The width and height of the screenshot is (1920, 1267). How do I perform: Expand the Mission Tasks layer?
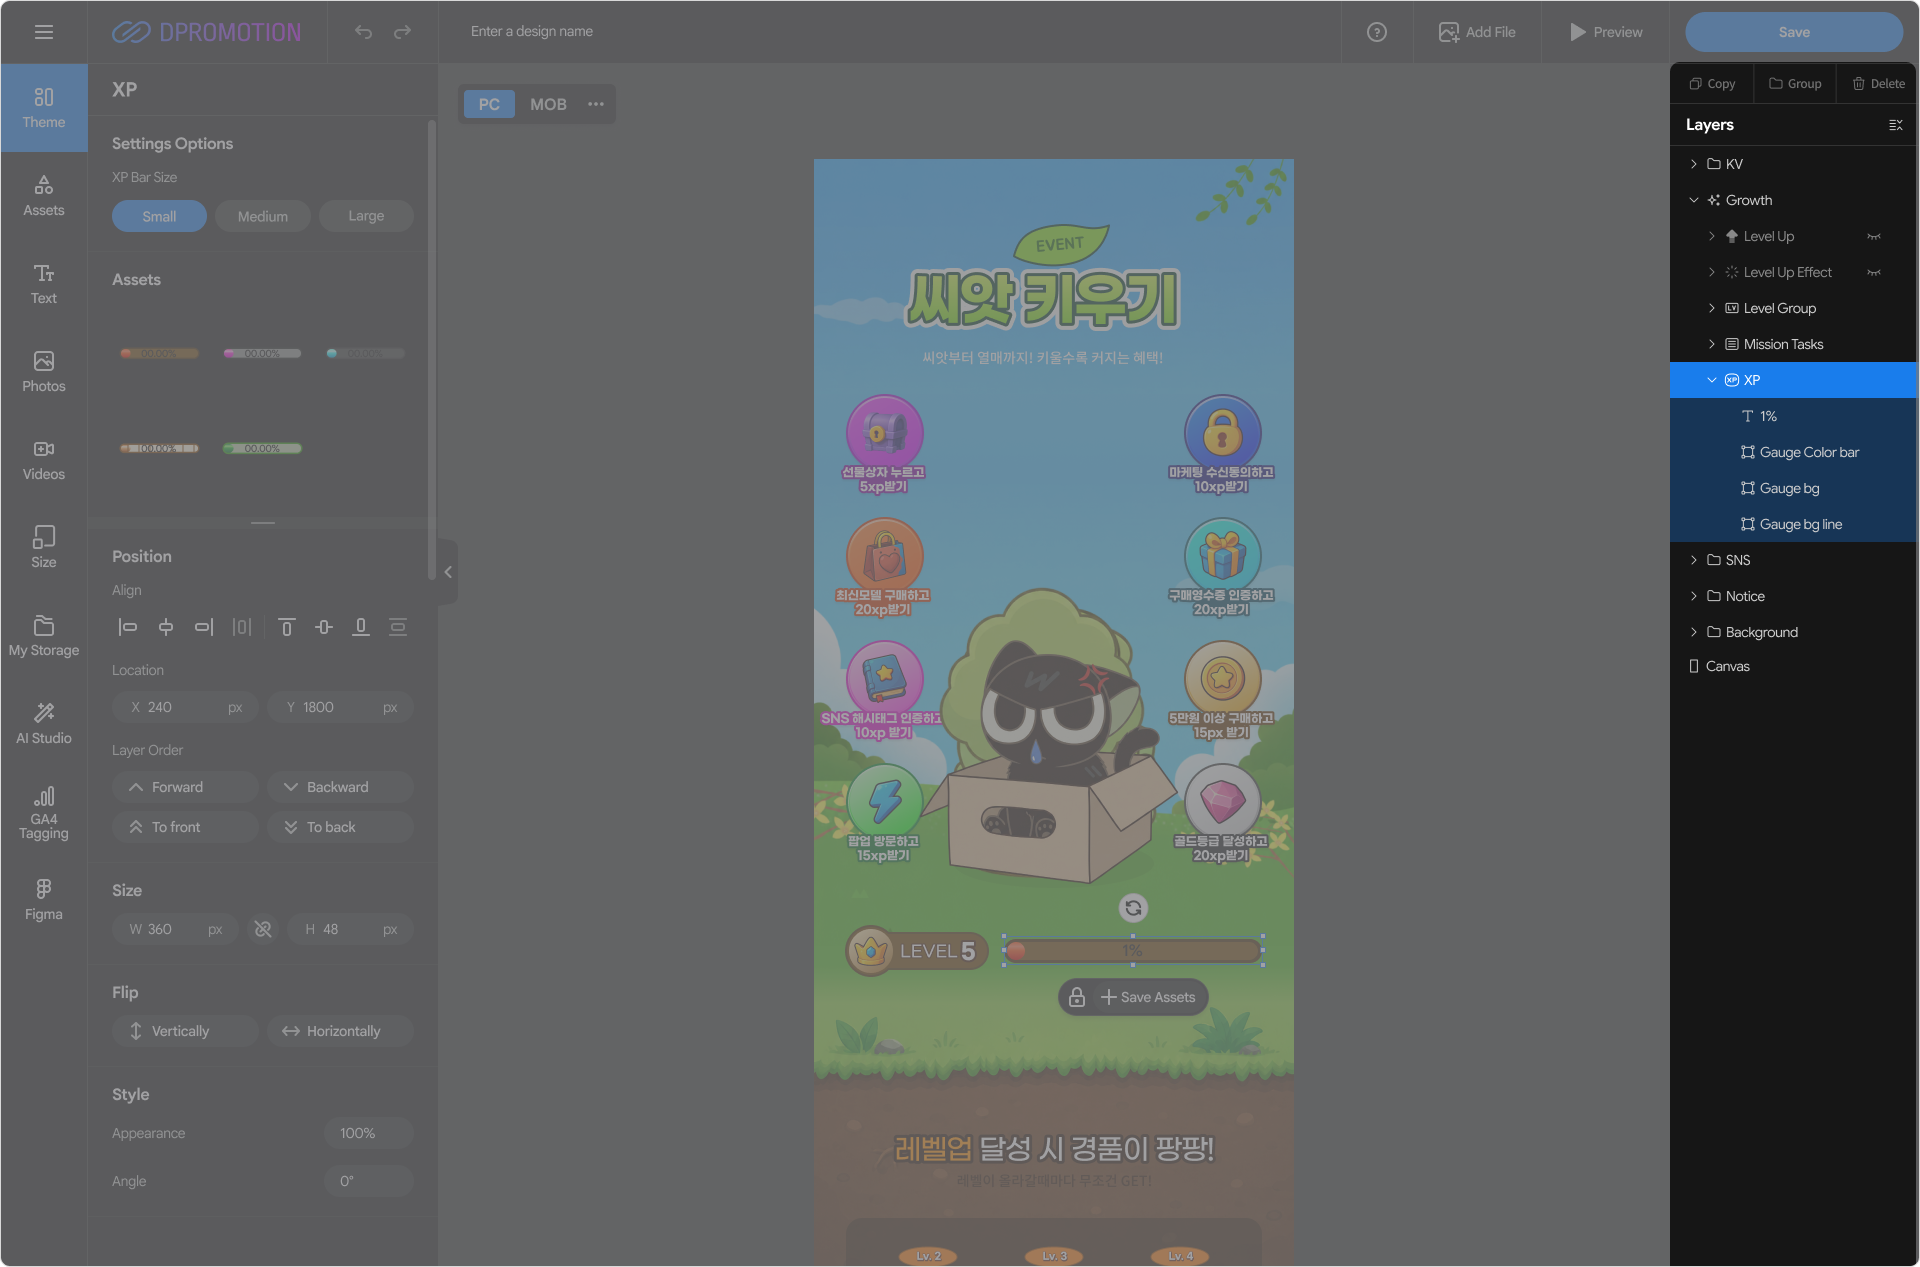(1712, 344)
